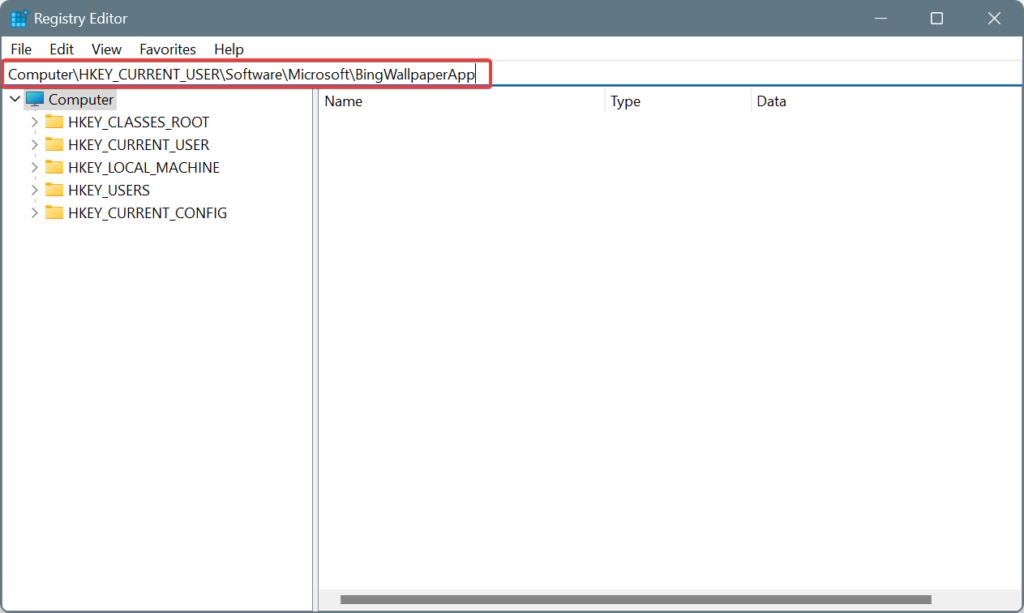Open the Favorites menu
This screenshot has height=613, width=1024.
tap(168, 49)
